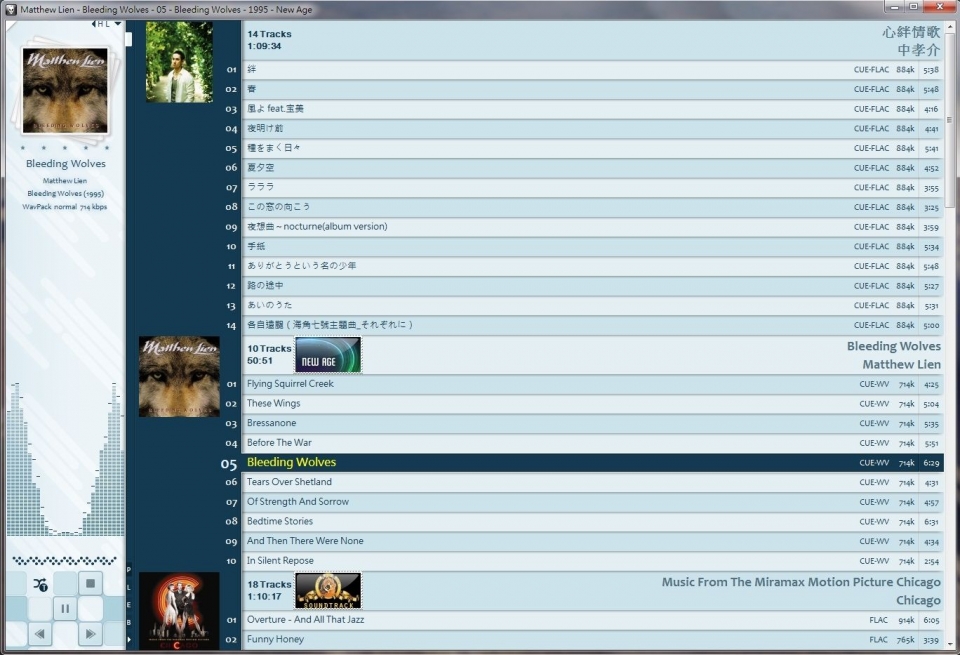
Task: Click the seek bar above playback controls
Action: pyautogui.click(x=65, y=561)
